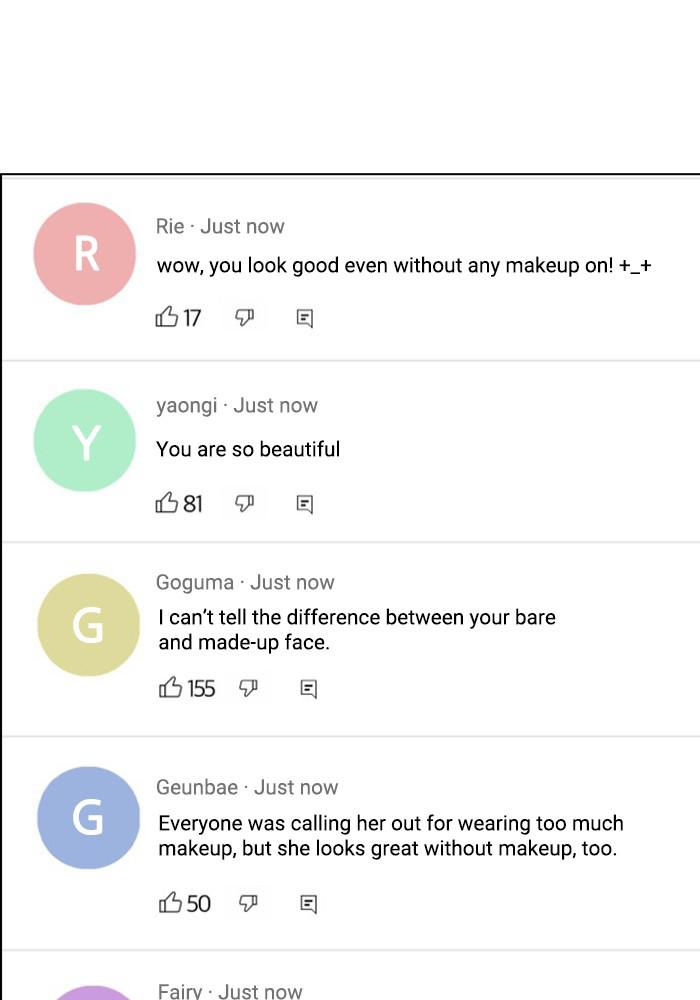
Task: Click the username yaongi
Action: pyautogui.click(x=186, y=406)
